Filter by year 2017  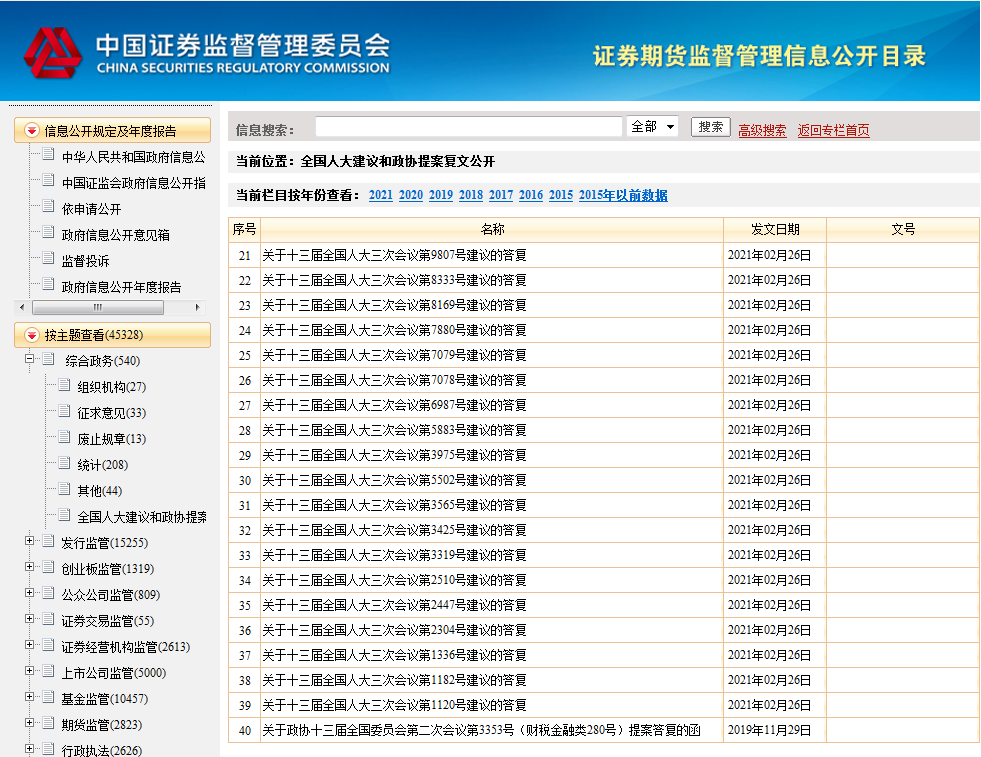coord(501,195)
